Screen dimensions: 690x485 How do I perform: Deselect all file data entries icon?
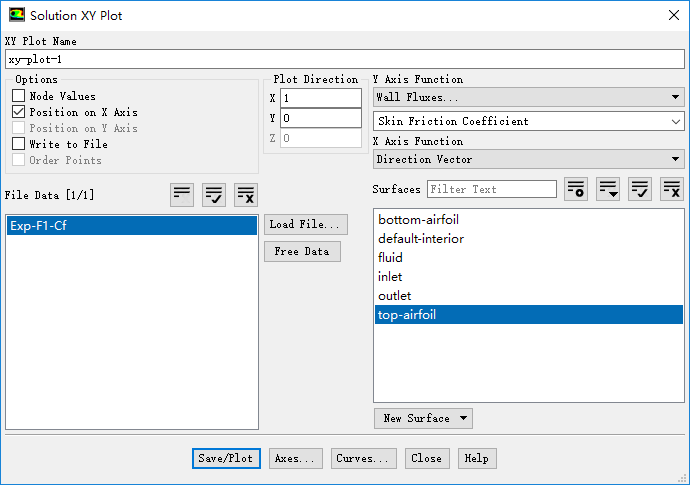point(246,194)
